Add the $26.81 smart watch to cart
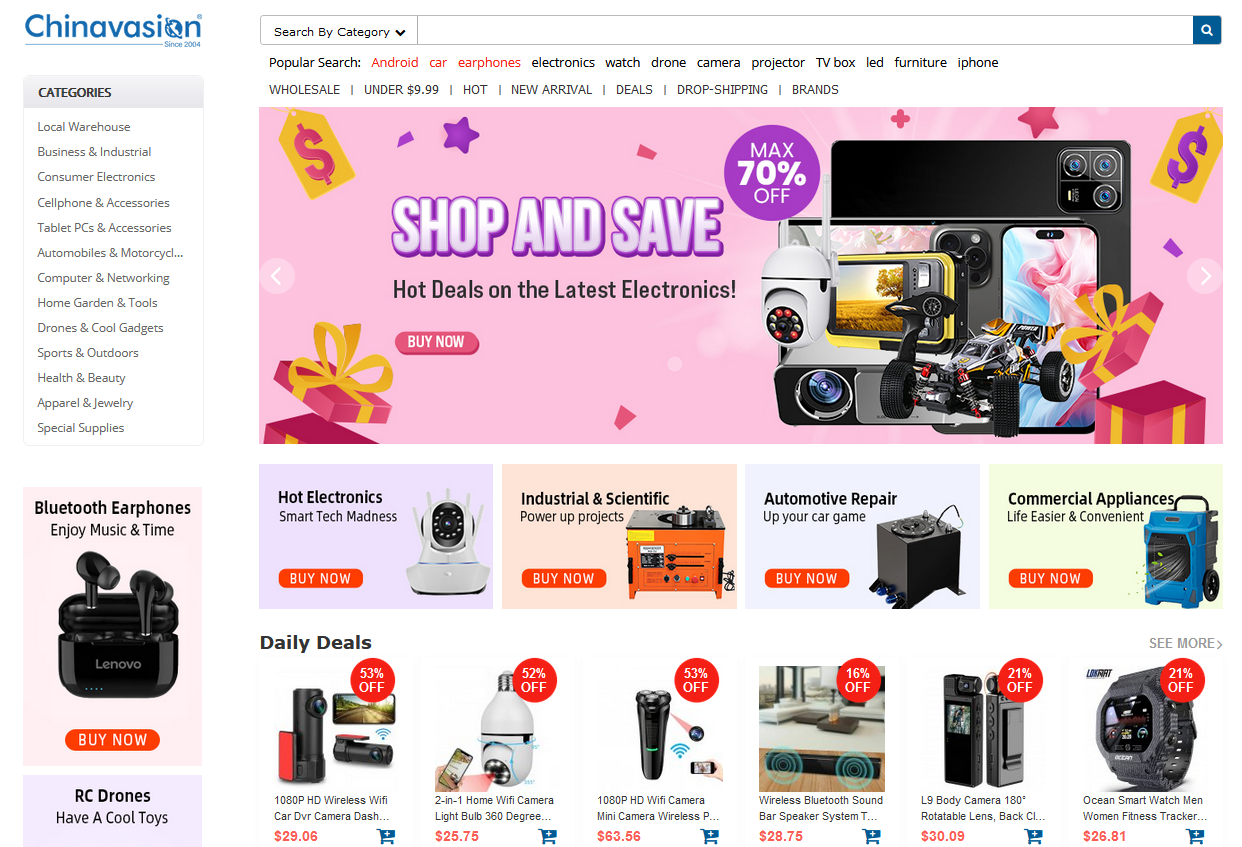 (x=1196, y=836)
